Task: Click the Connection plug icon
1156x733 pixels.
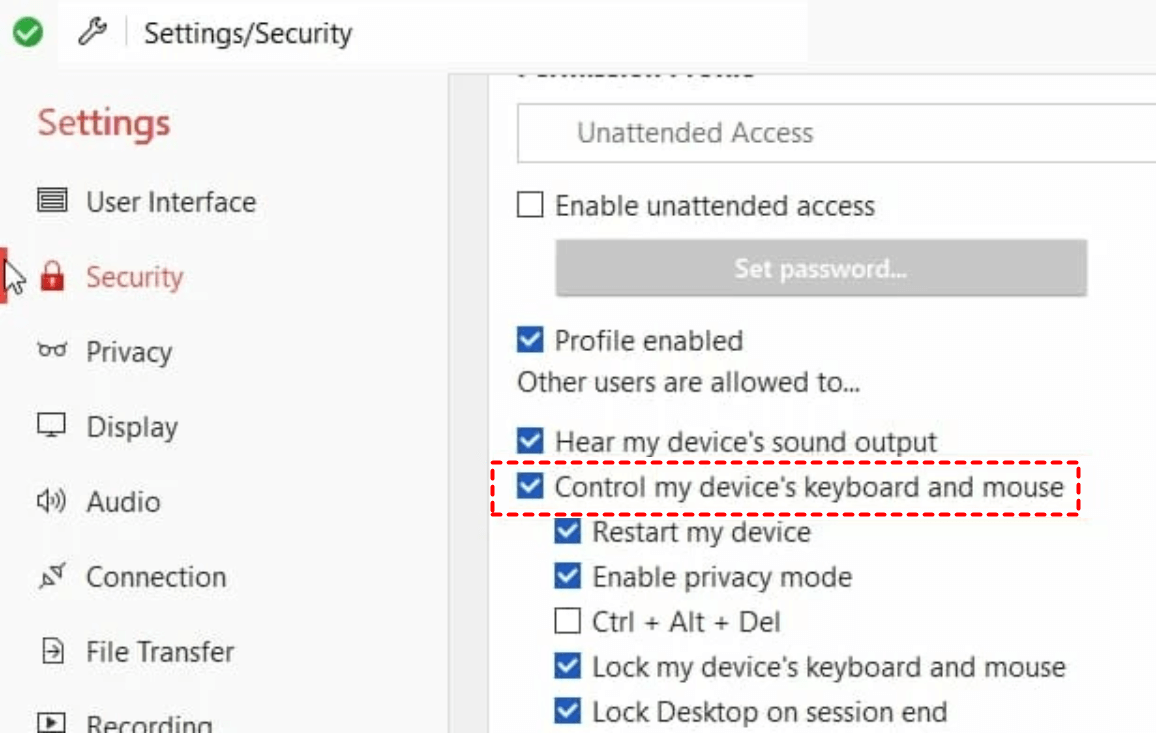Action: coord(52,576)
